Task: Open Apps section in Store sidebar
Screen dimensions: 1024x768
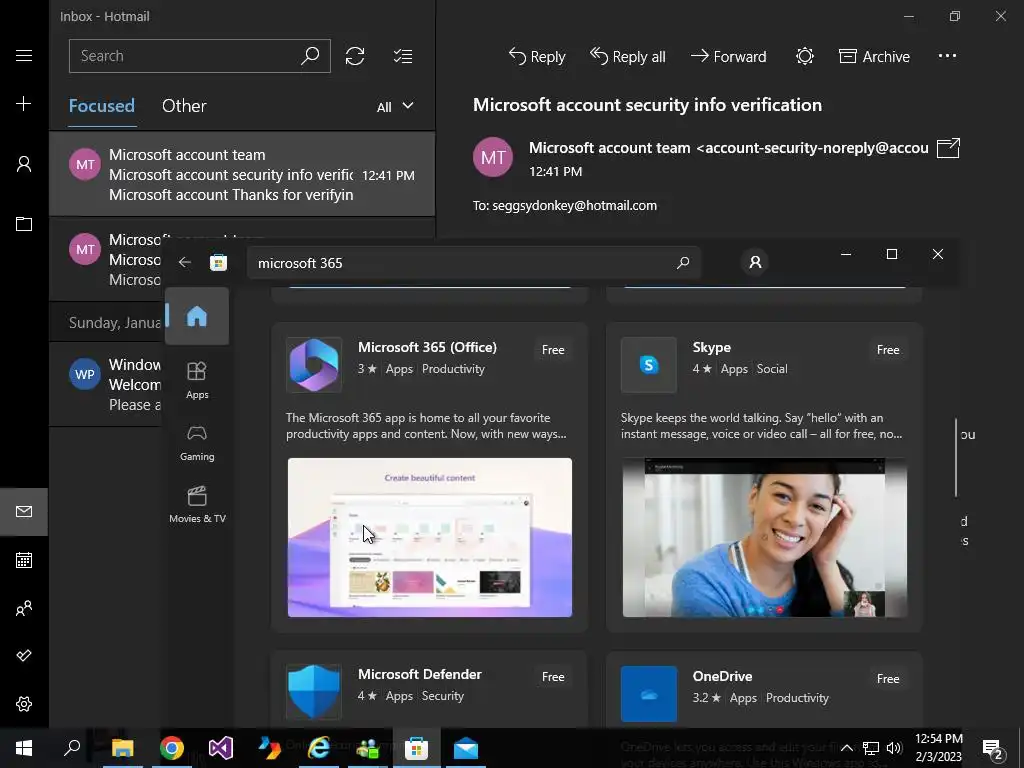Action: [x=197, y=380]
